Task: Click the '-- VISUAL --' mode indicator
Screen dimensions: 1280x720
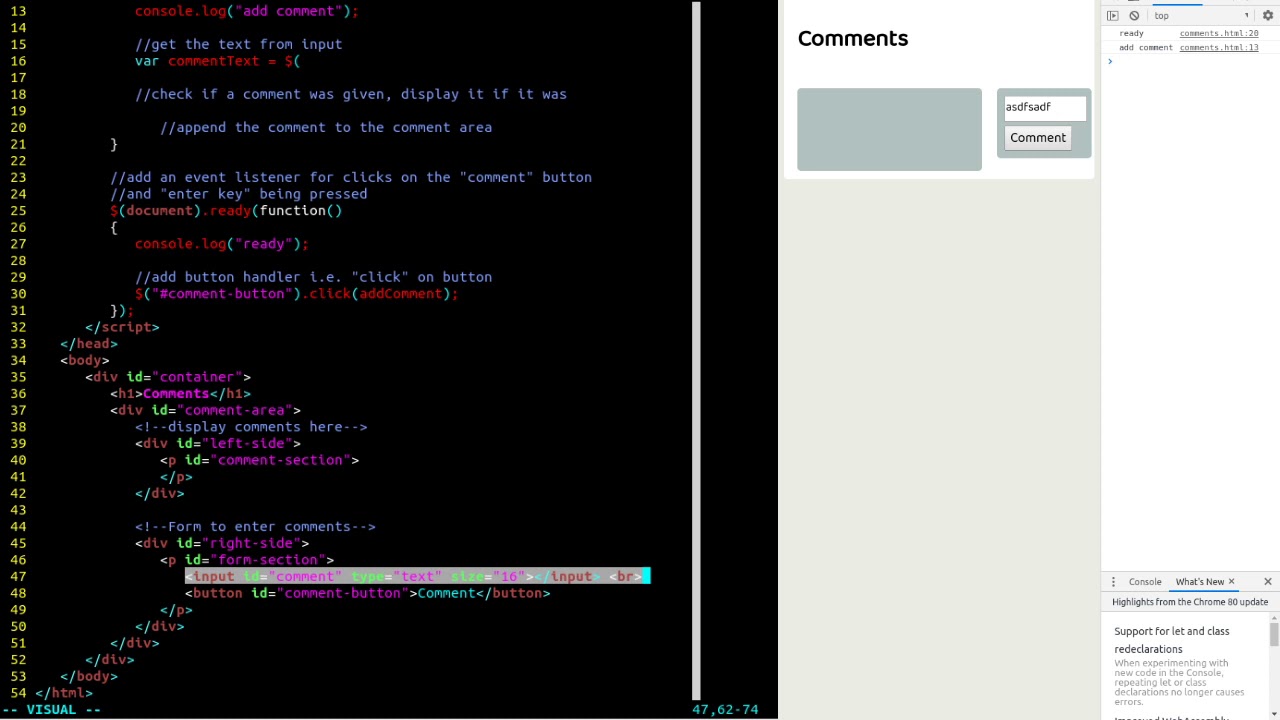Action: (51, 709)
